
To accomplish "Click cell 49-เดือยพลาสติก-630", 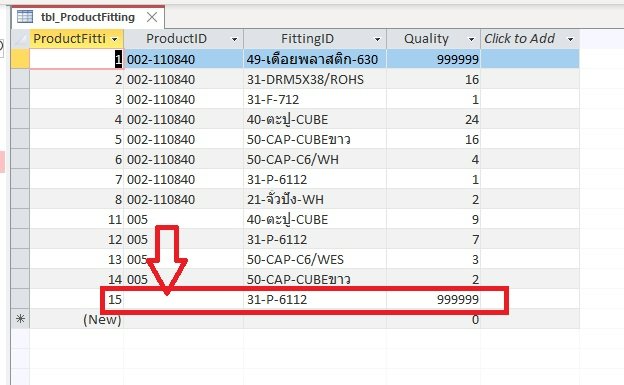I will pyautogui.click(x=315, y=59).
